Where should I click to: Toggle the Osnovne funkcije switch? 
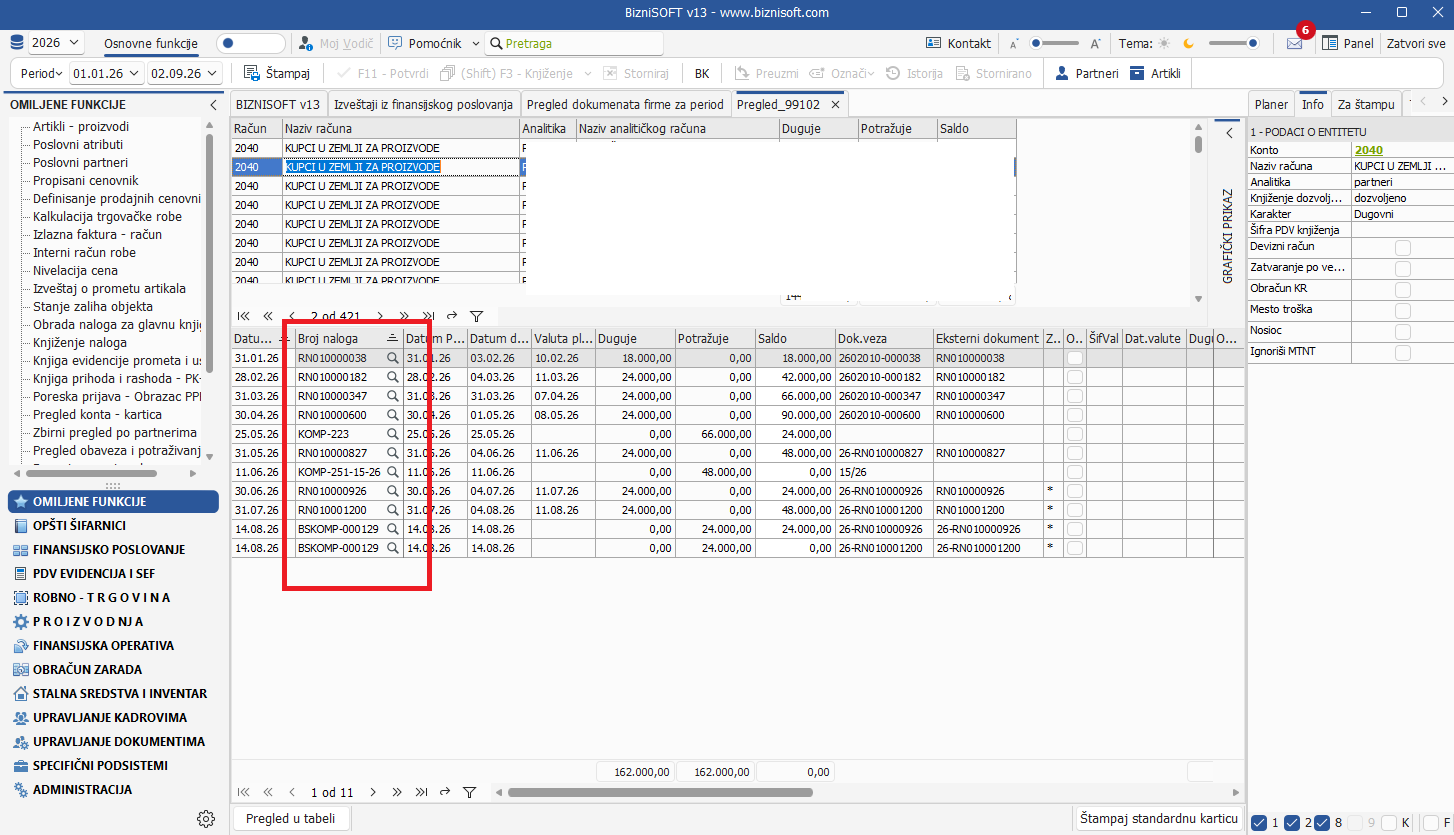(x=251, y=43)
